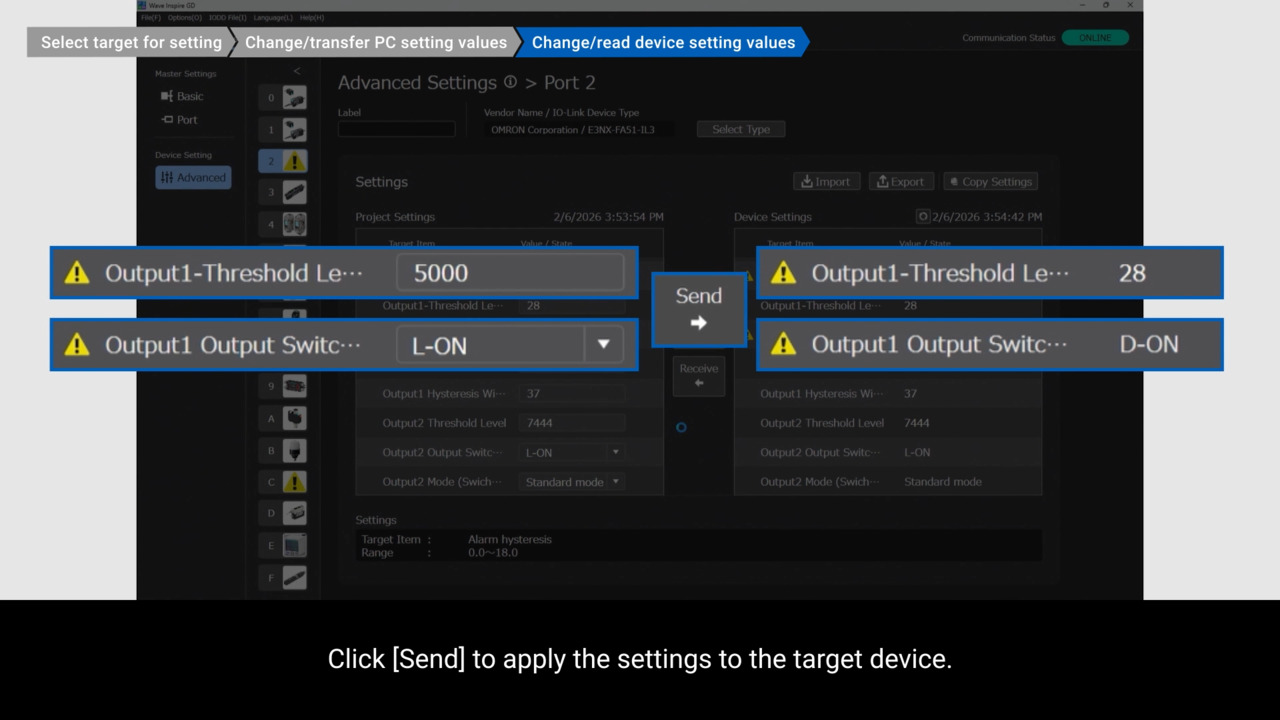Expand the Output2 Output Switch dropdown
Image resolution: width=1280 pixels, height=720 pixels.
[615, 452]
